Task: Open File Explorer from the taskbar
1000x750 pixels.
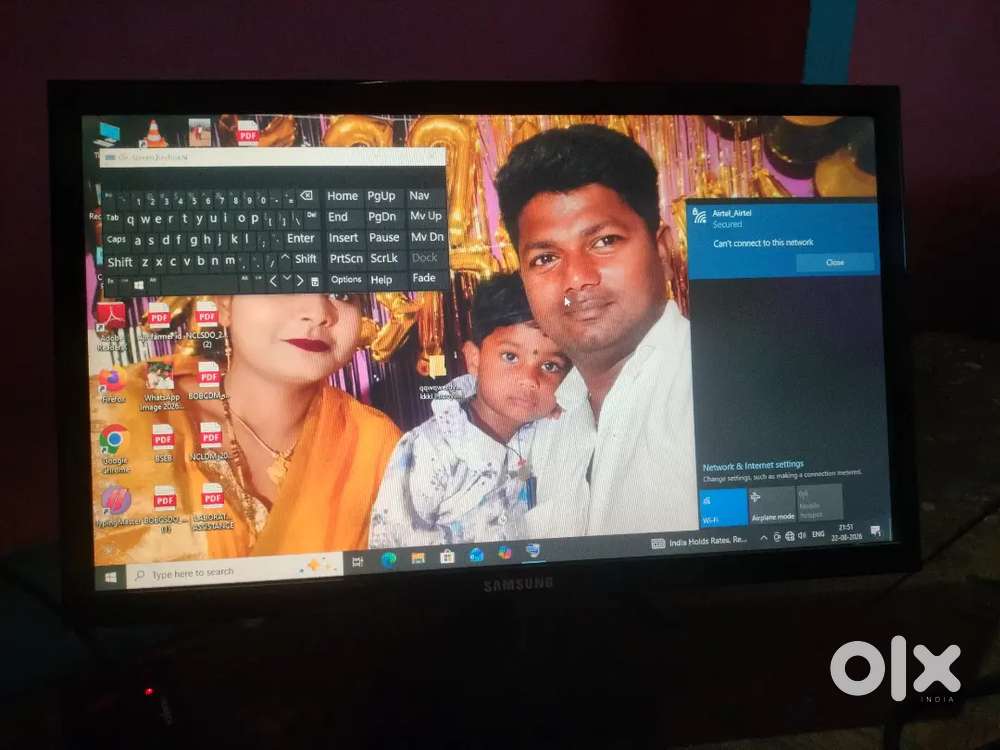Action: (x=418, y=558)
